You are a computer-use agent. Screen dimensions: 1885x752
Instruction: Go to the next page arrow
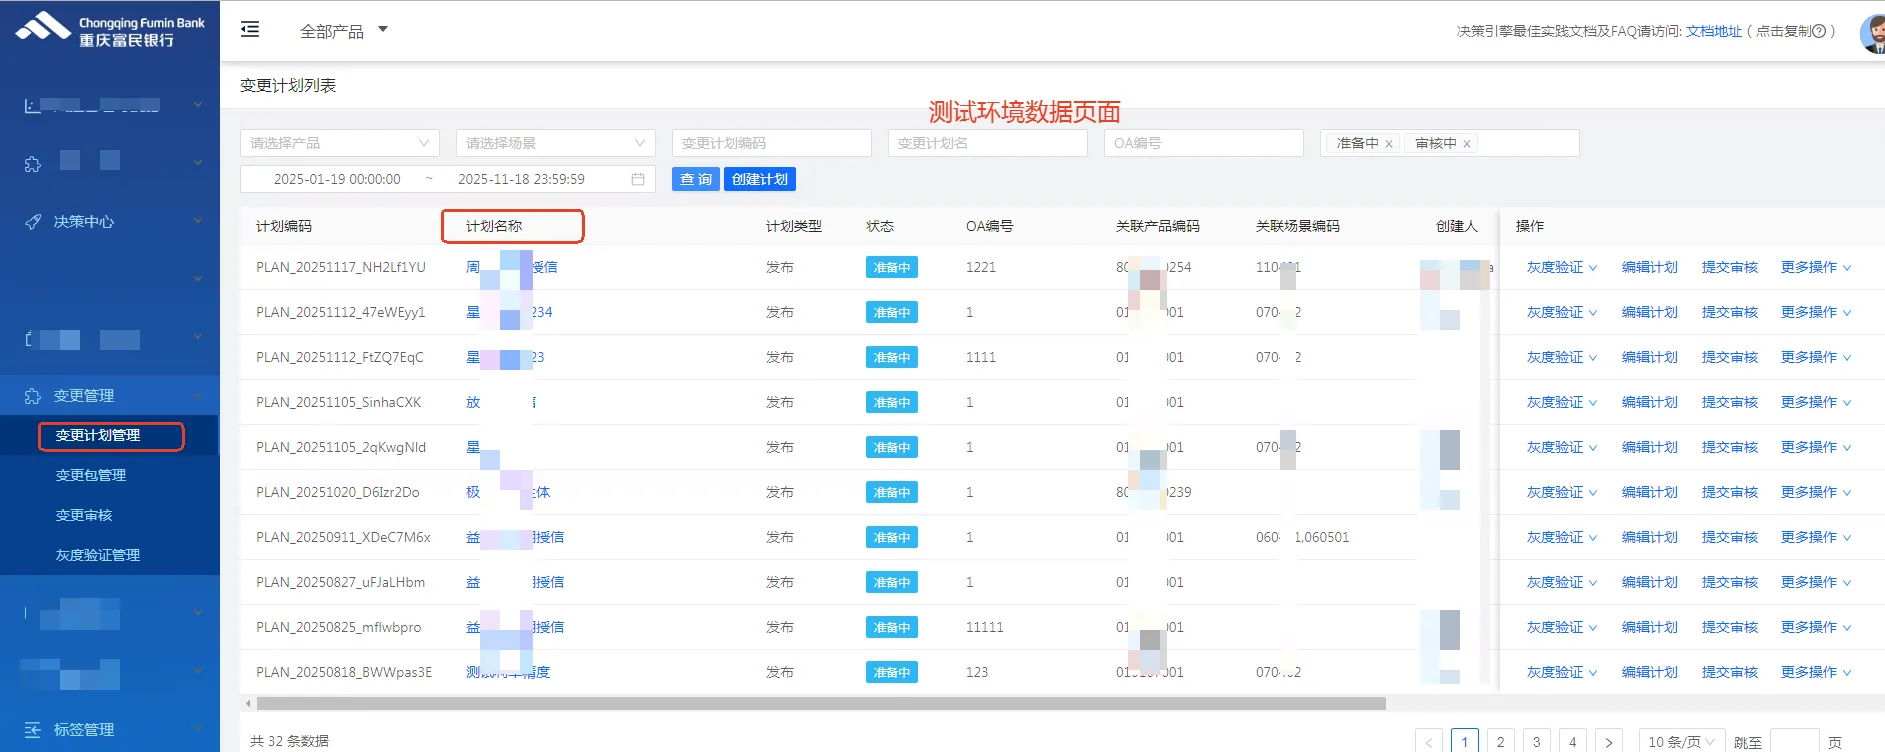click(1608, 742)
